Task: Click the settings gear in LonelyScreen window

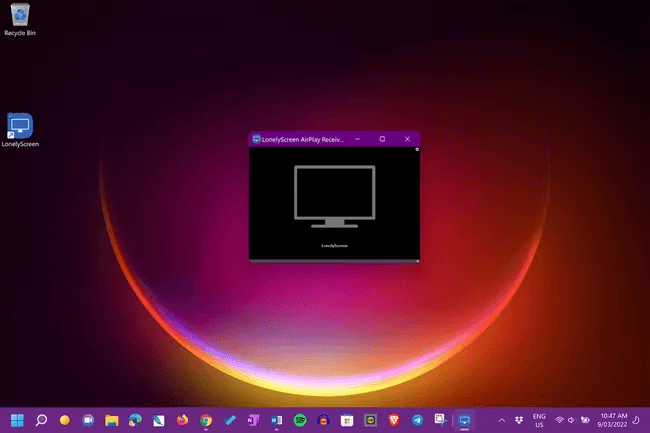Action: point(417,149)
